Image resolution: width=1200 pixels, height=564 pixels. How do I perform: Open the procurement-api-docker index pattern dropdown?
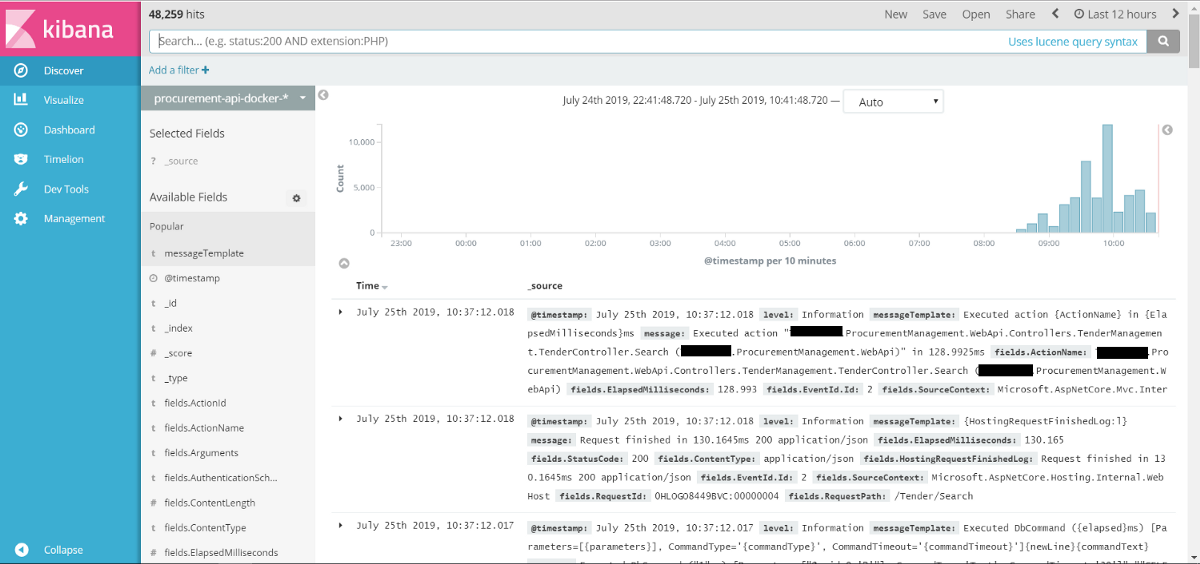click(228, 98)
